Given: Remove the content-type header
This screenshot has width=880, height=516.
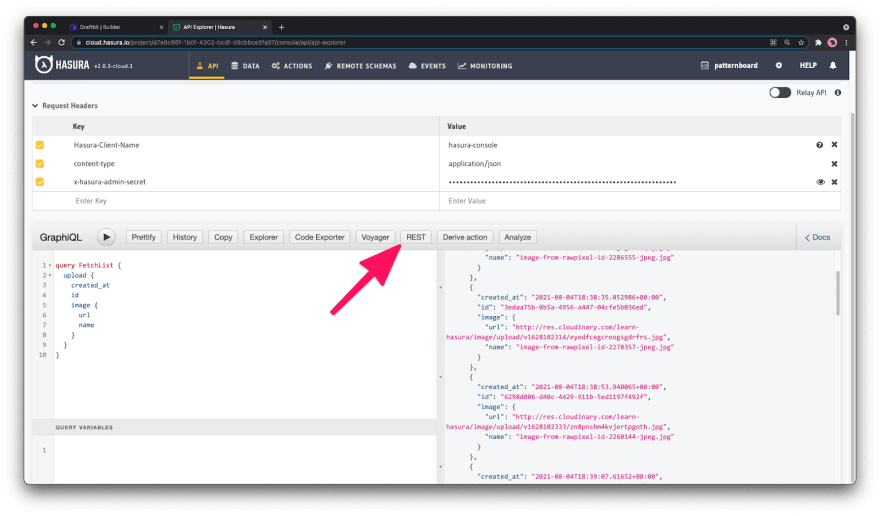Looking at the screenshot, I should point(835,164).
